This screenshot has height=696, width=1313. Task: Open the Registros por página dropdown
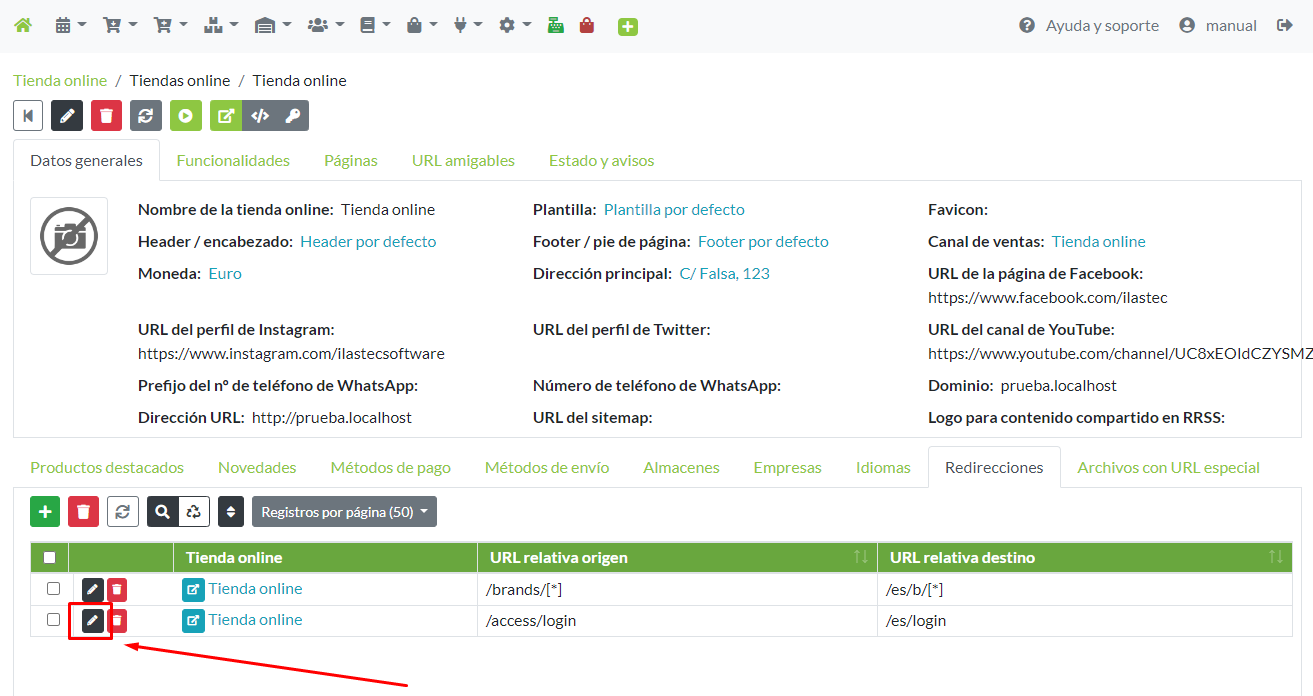344,511
